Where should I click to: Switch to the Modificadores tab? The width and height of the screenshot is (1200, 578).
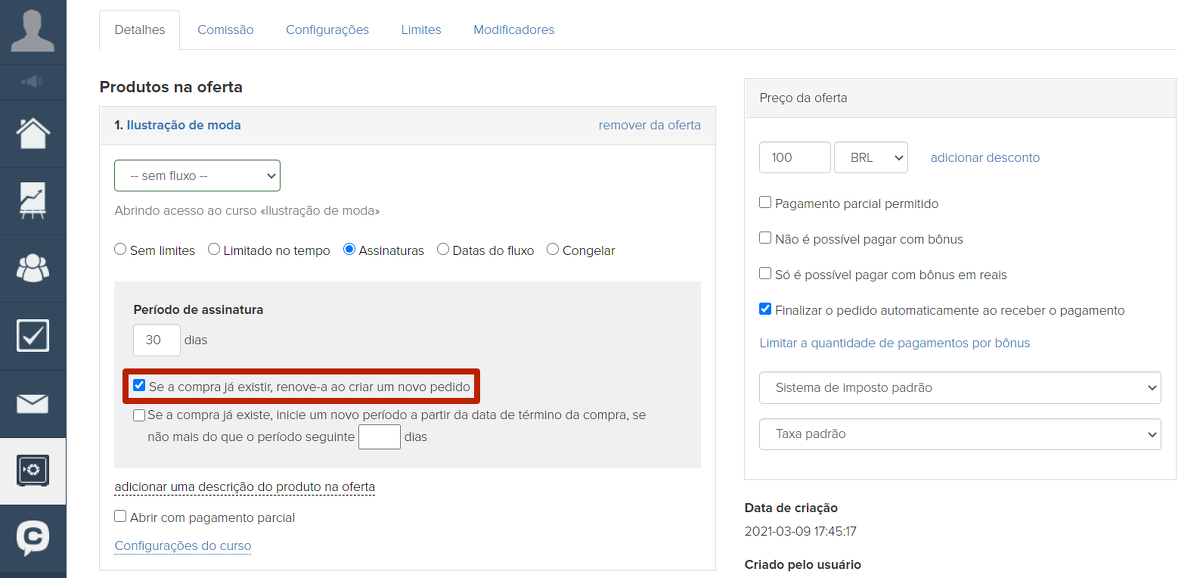pos(514,30)
